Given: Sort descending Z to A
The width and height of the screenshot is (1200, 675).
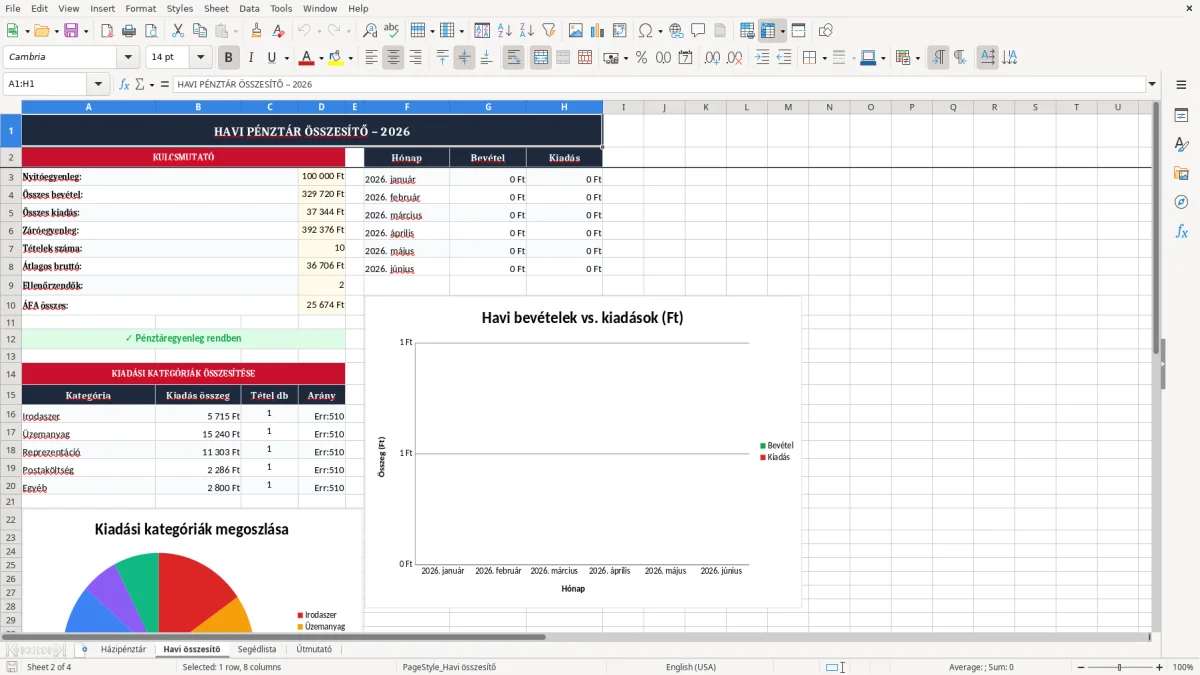Looking at the screenshot, I should [x=527, y=31].
